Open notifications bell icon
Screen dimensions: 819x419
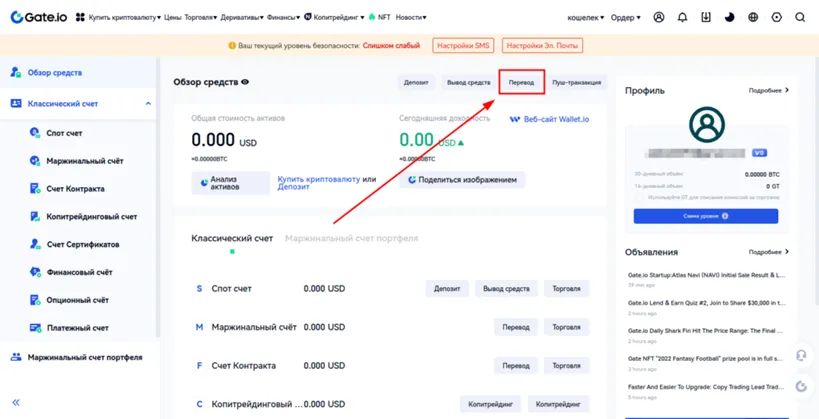pos(682,17)
